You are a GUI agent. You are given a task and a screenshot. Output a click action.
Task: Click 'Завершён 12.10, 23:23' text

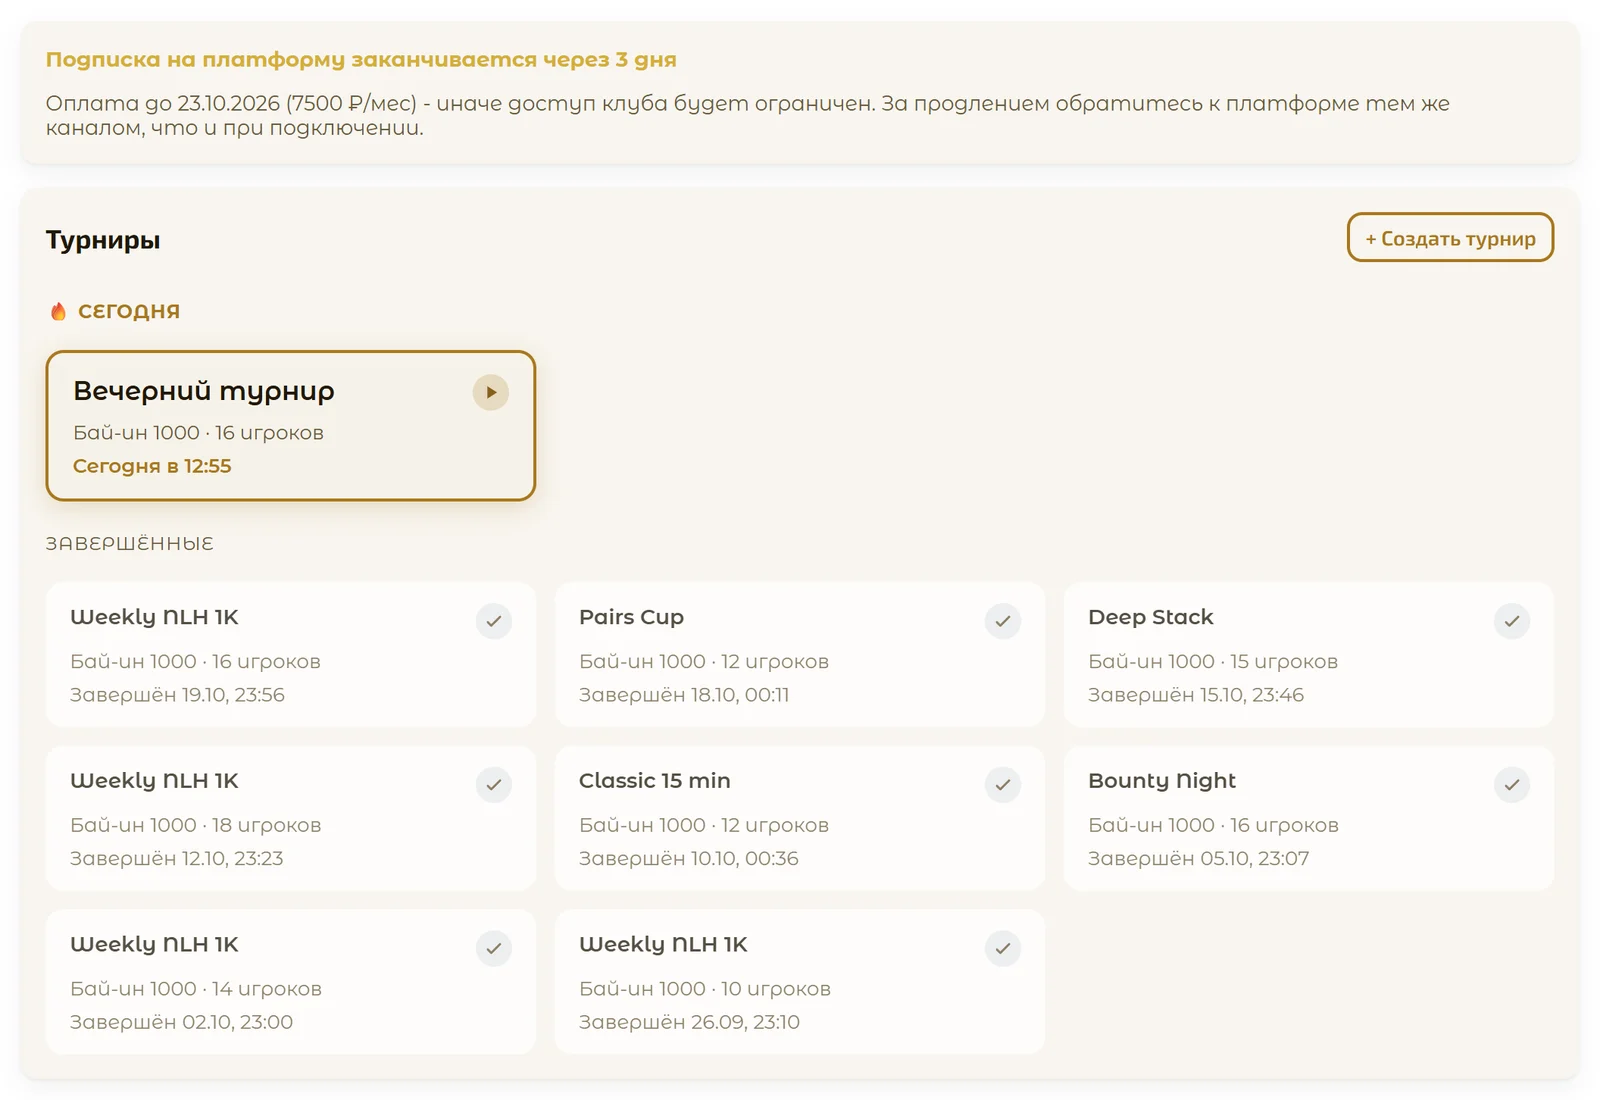tap(177, 859)
